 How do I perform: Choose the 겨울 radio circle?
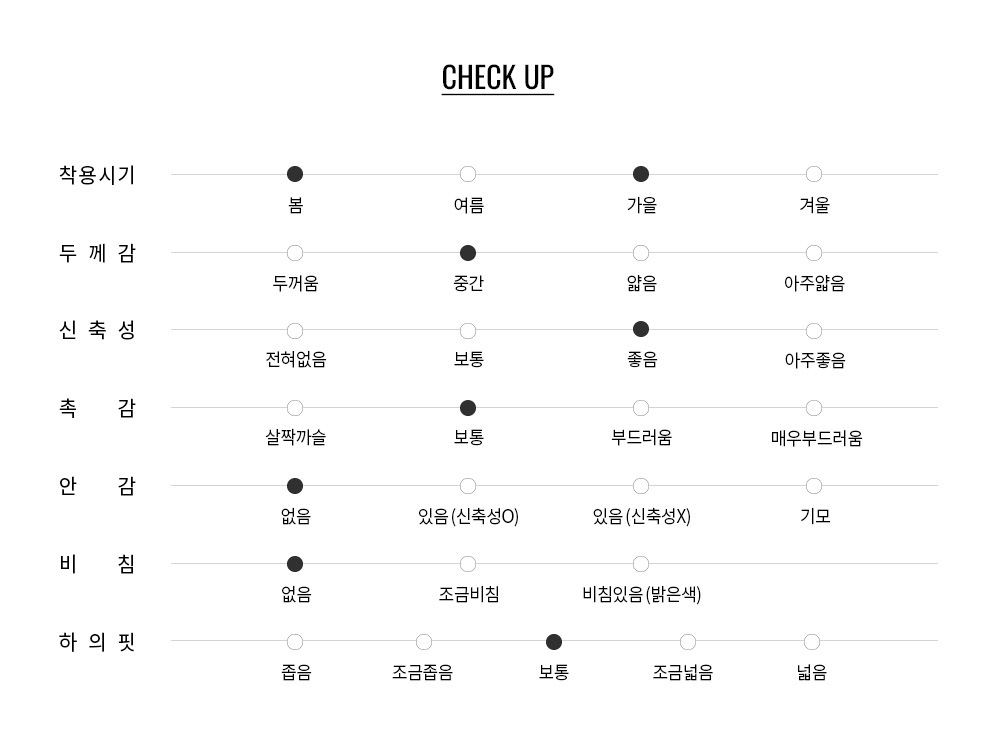click(814, 174)
